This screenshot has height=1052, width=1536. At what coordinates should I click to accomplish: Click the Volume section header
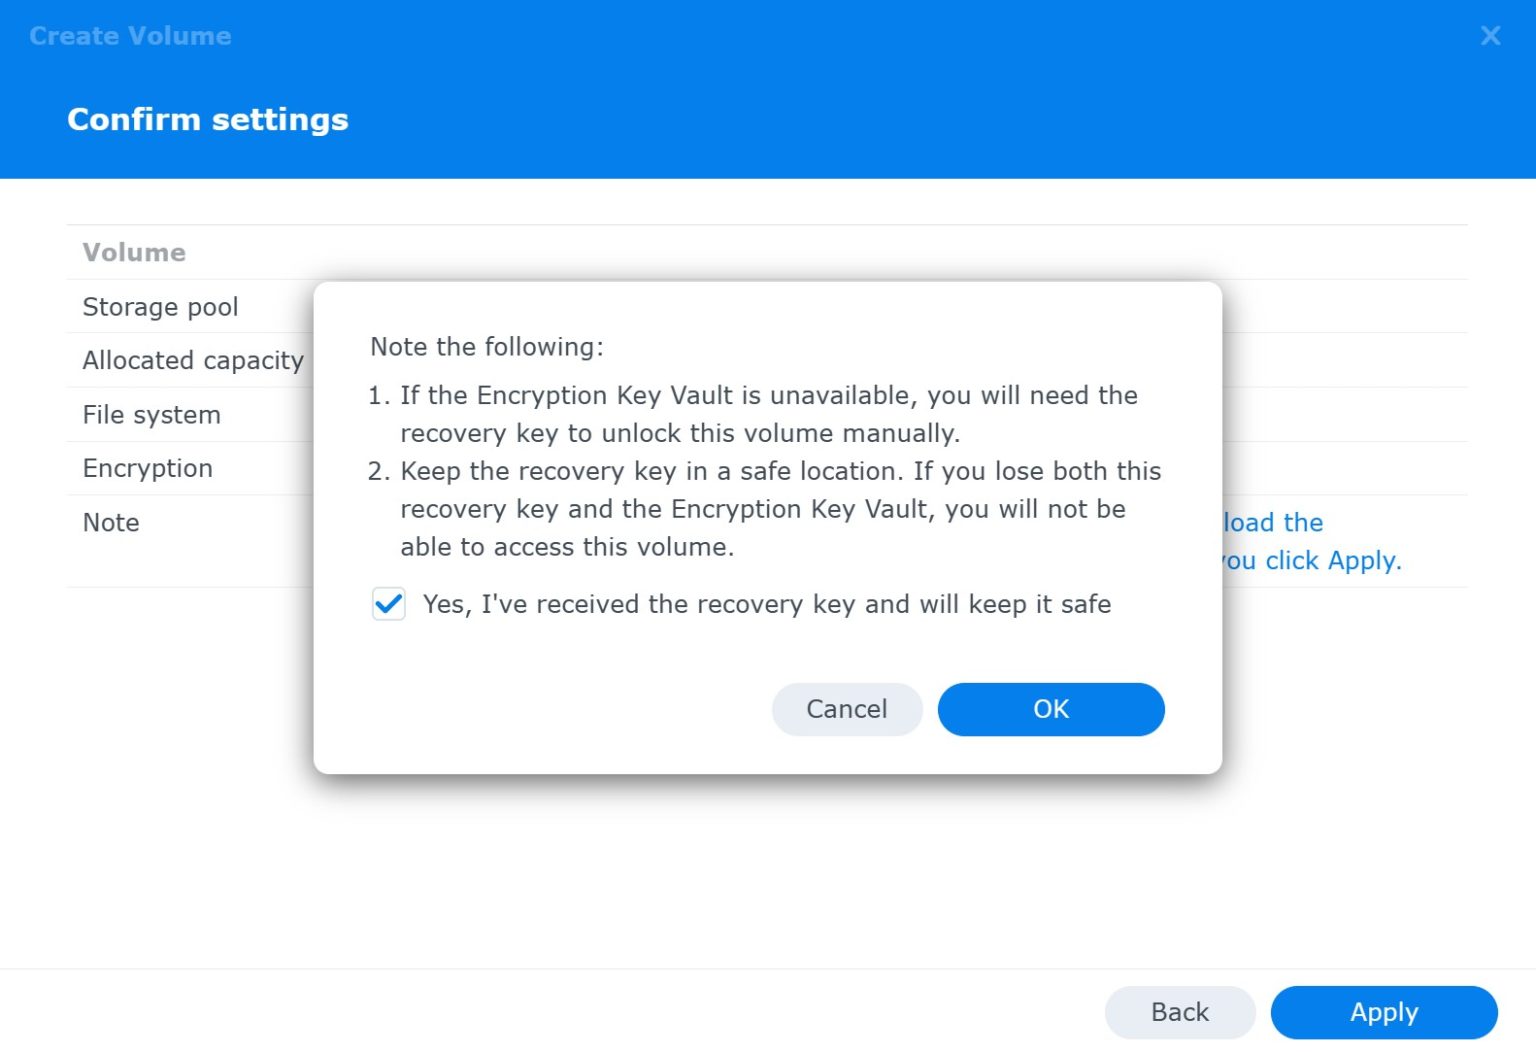coord(134,253)
